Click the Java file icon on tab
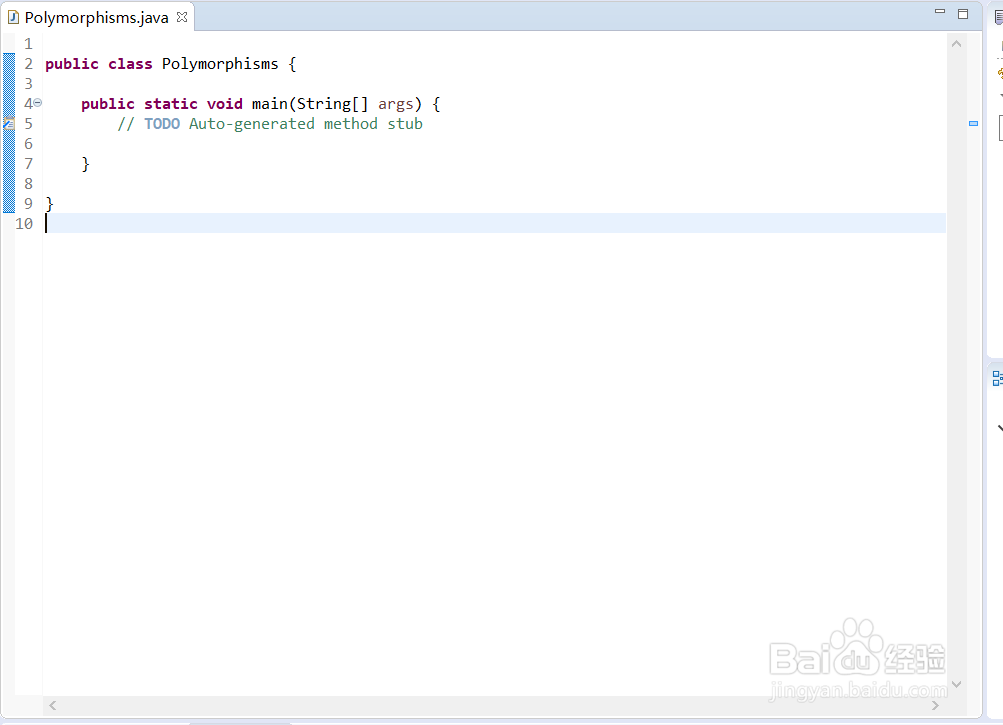Viewport: 1003px width, 725px height. [13, 17]
